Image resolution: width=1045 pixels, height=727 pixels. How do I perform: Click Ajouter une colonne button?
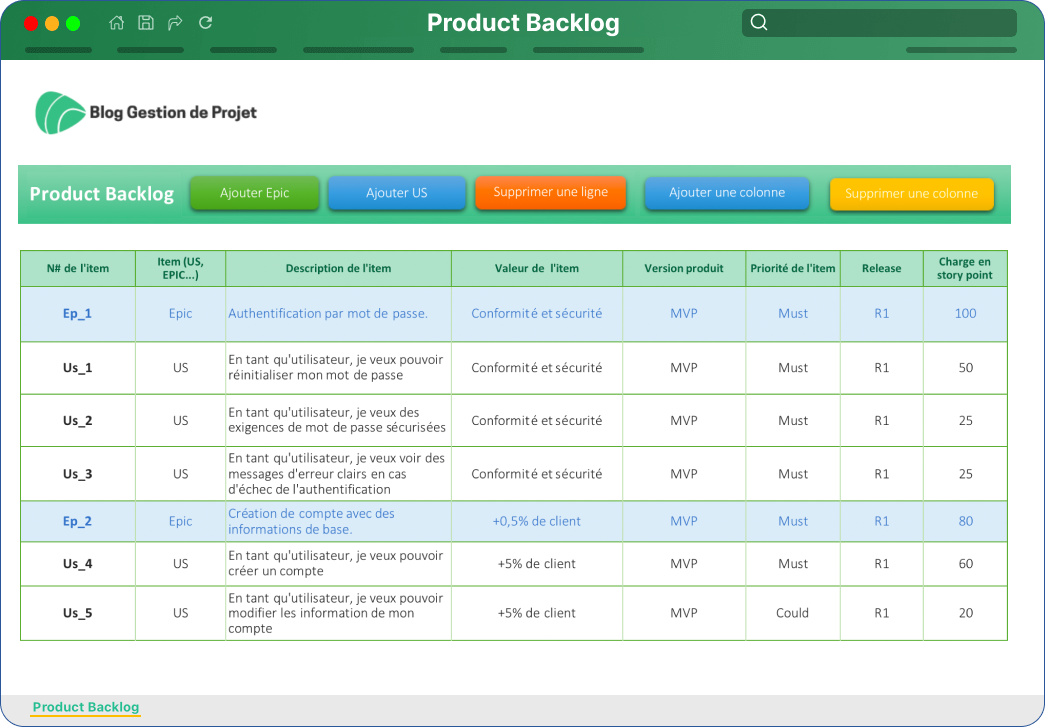pos(727,193)
